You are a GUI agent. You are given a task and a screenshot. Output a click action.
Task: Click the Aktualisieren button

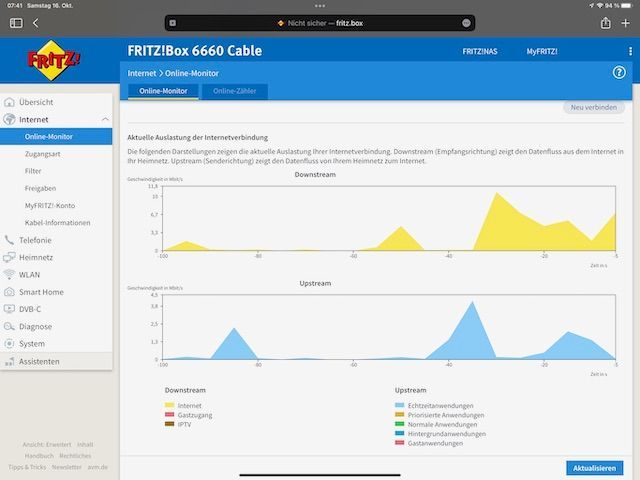(x=594, y=468)
